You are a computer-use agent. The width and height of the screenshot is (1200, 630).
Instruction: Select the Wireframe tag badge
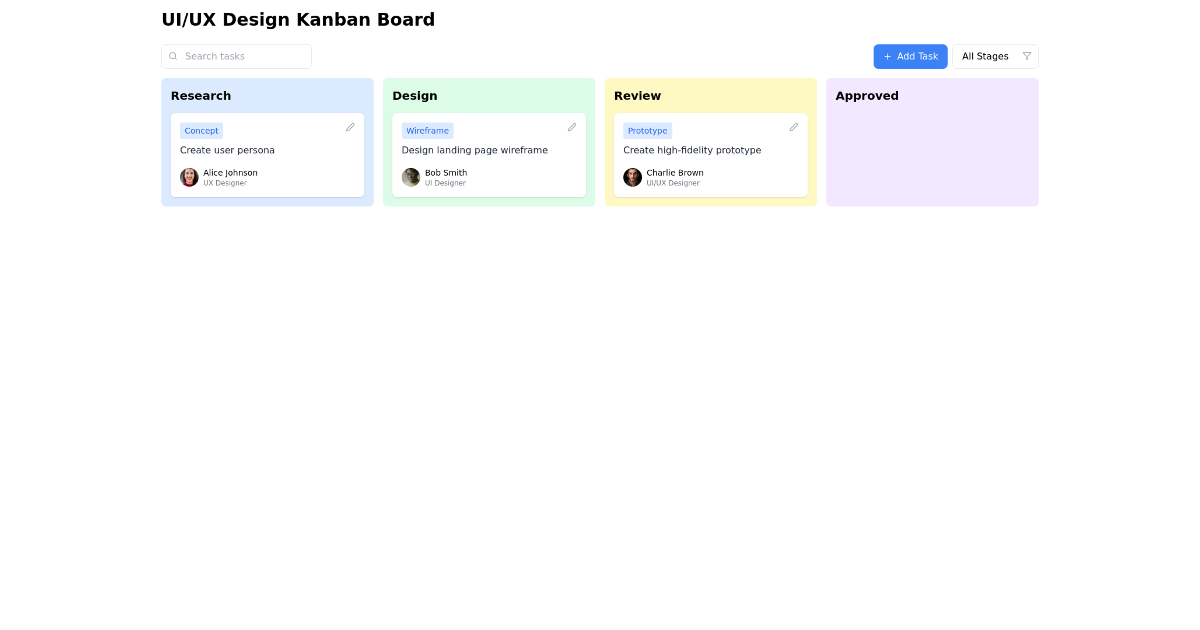(x=427, y=130)
